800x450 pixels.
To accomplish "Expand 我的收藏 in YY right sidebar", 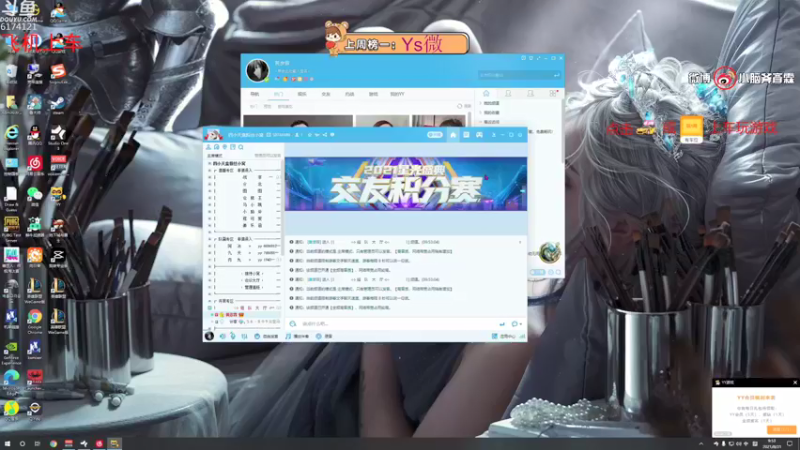I will [490, 112].
